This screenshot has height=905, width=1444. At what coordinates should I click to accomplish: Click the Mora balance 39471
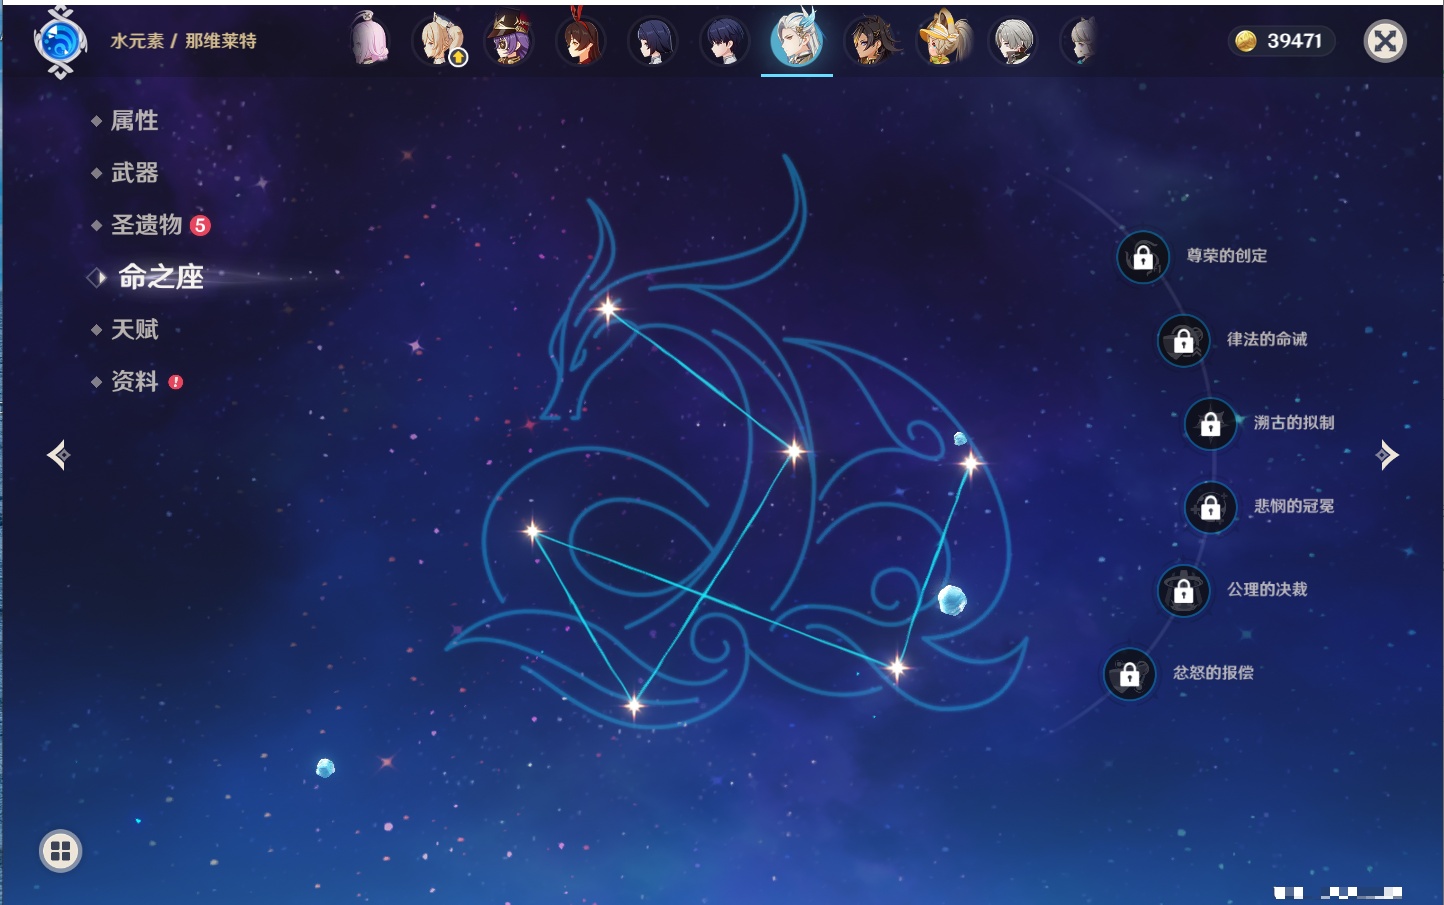coord(1281,41)
